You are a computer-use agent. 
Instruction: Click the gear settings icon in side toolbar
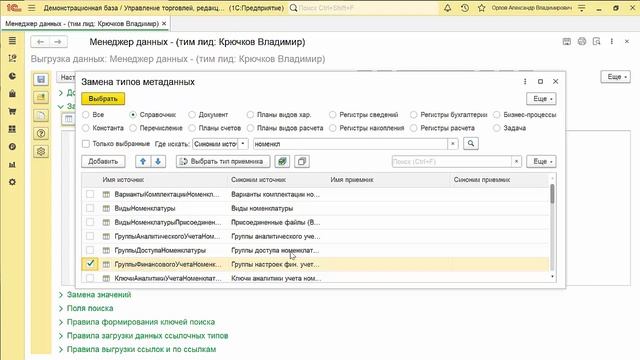pyautogui.click(x=41, y=151)
